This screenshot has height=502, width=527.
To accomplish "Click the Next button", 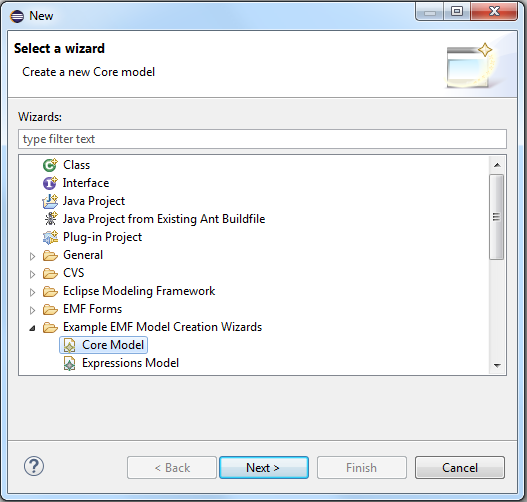I will (264, 467).
